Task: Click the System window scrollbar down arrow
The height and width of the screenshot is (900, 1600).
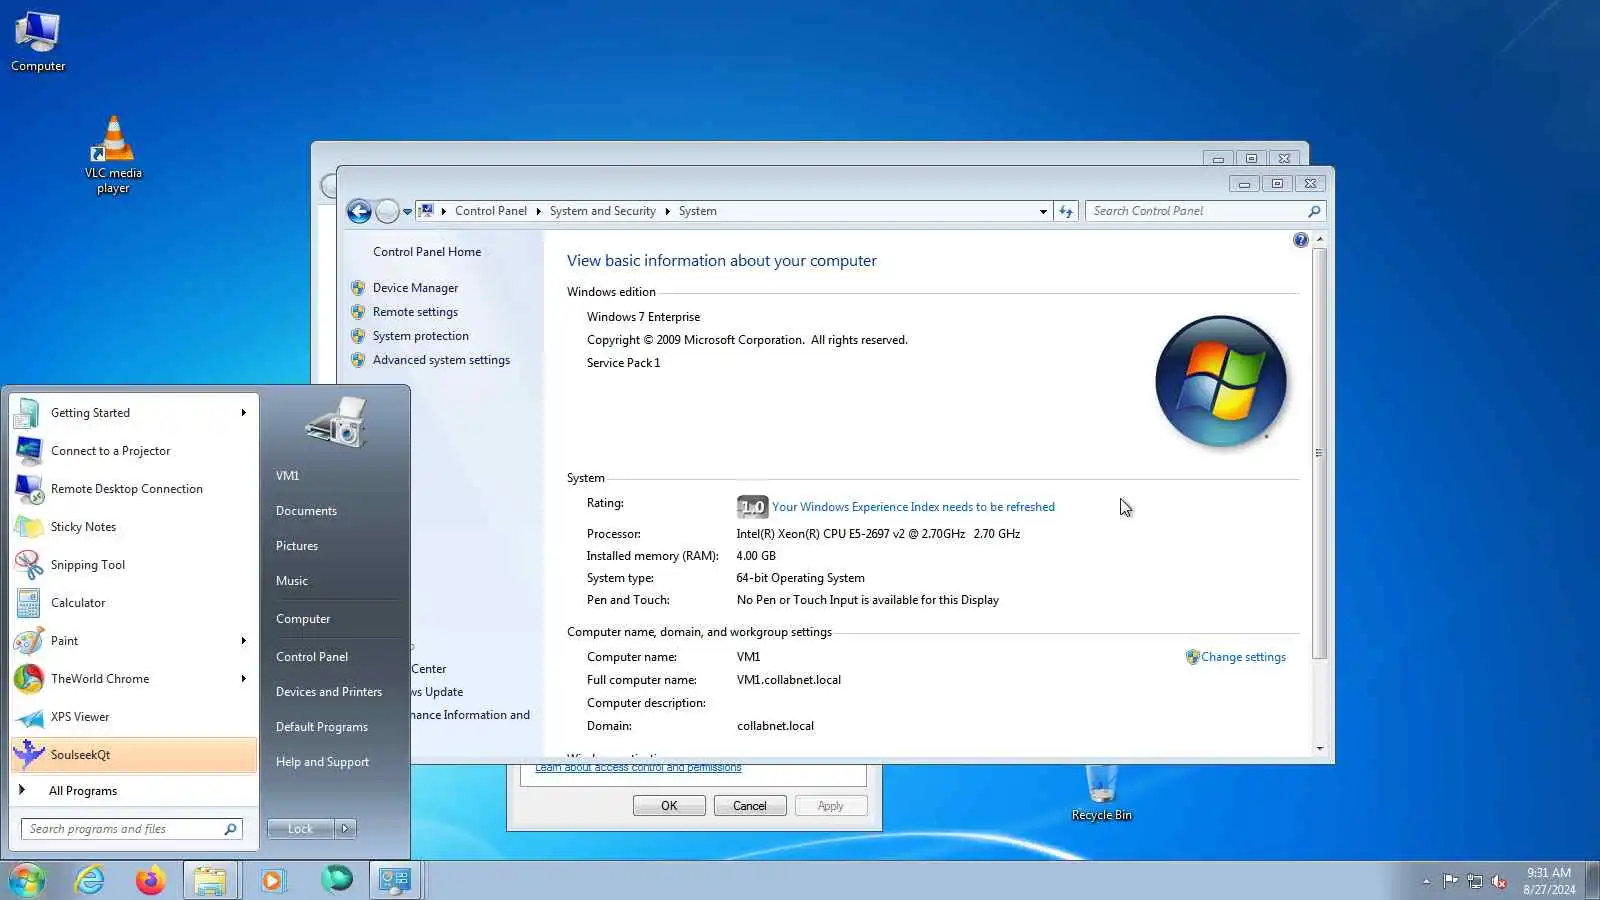Action: (1320, 748)
